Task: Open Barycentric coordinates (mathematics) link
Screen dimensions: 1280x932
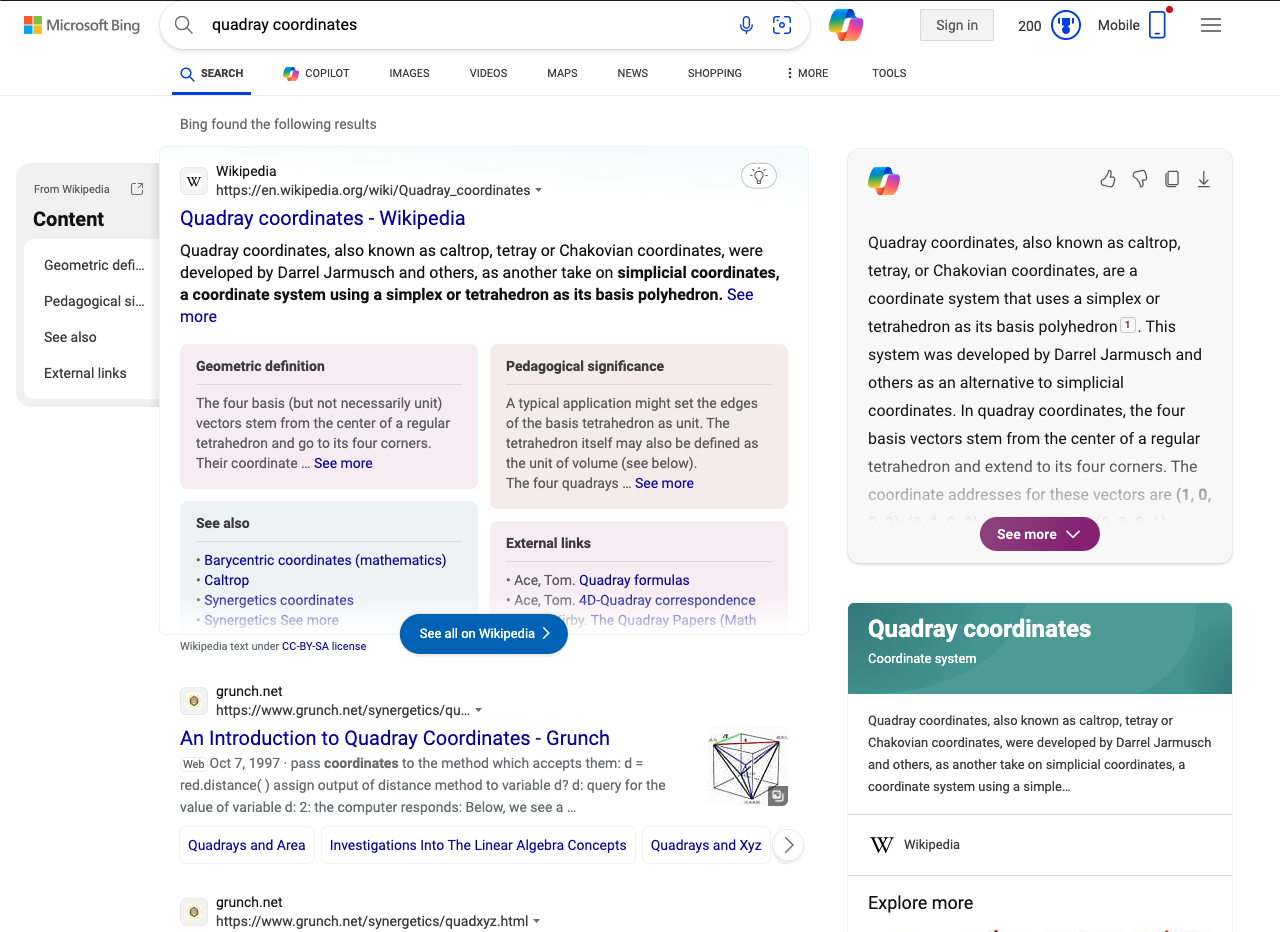Action: 325,560
